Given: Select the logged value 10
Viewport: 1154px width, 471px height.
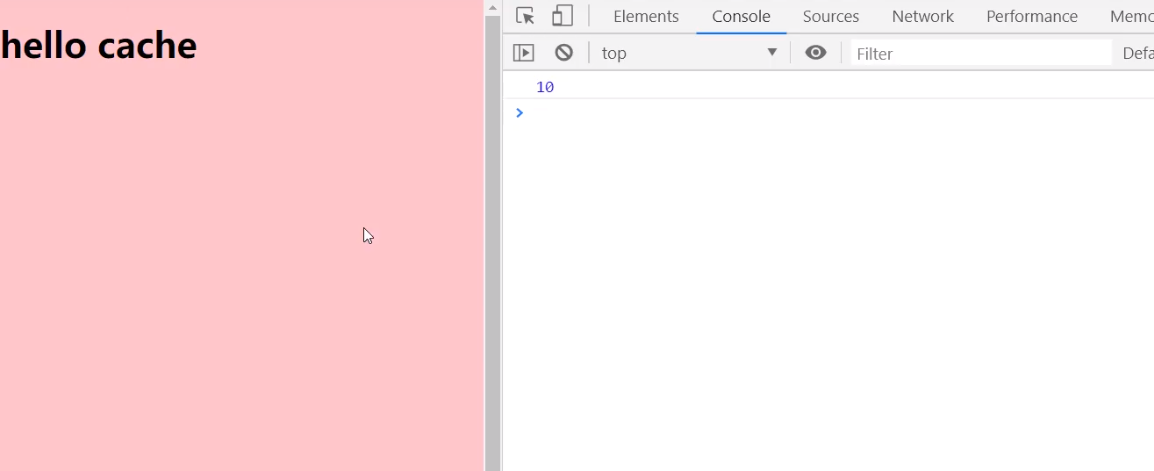Looking at the screenshot, I should [x=545, y=87].
